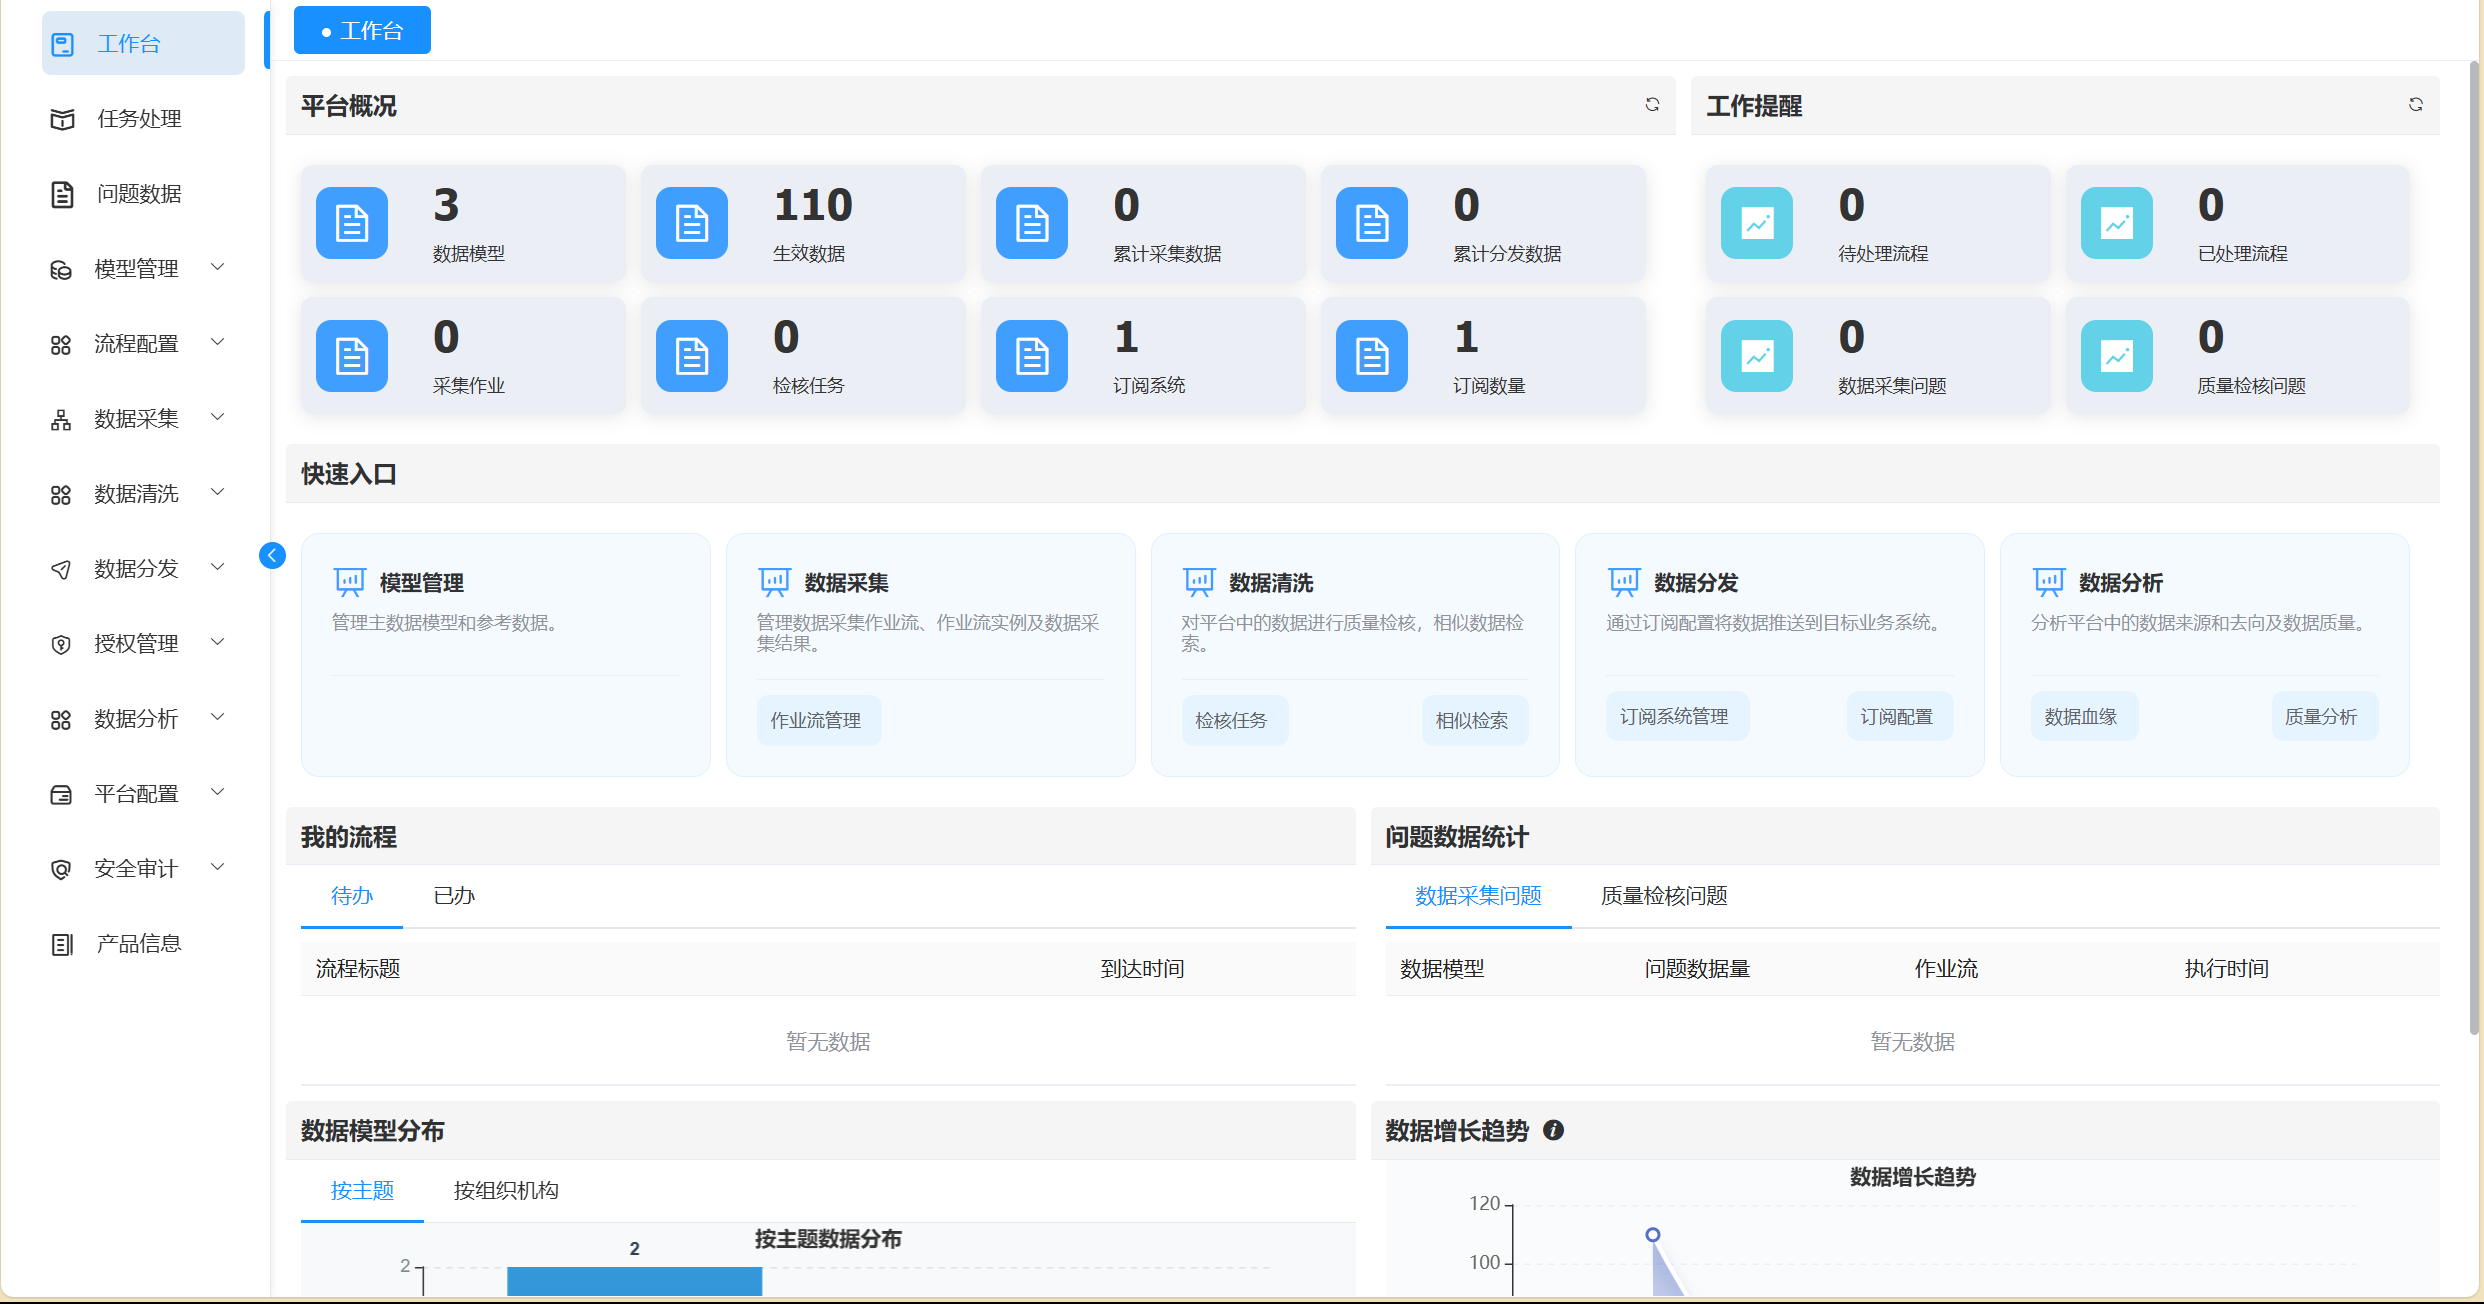
Task: Open 任务处理 from sidebar
Action: coord(139,119)
